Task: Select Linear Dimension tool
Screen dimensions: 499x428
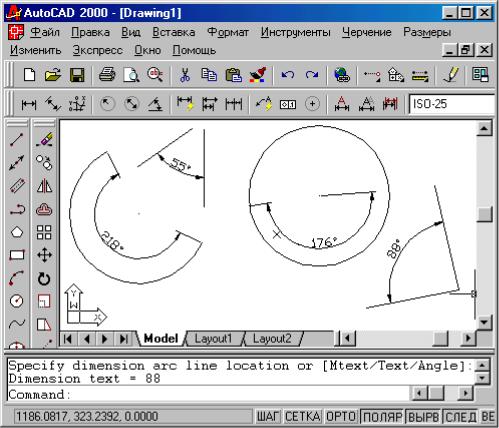Action: tap(29, 104)
